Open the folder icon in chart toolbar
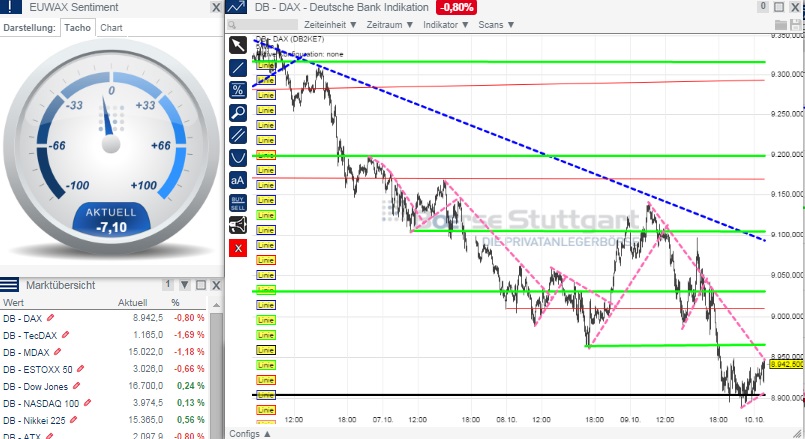 (x=780, y=24)
